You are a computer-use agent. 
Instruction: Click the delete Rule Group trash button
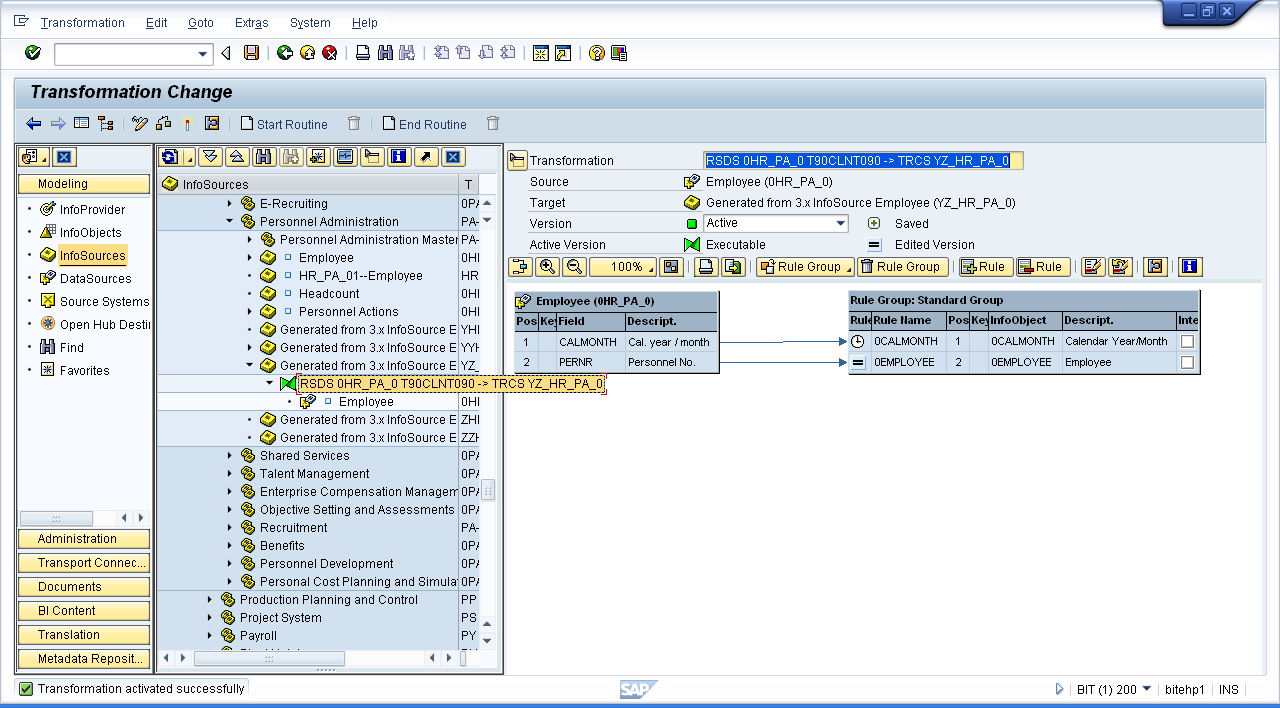(901, 266)
